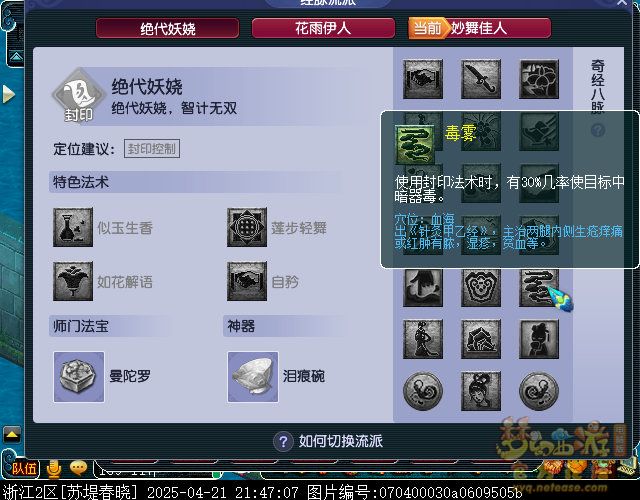This screenshot has width=640, height=500.
Task: Switch to the 花雨伊人 school tab
Action: pos(323,28)
